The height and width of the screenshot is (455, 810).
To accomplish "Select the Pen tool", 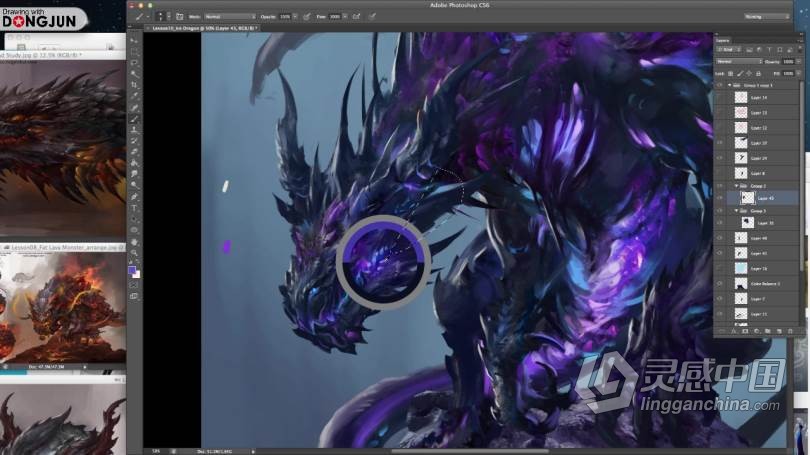I will pyautogui.click(x=134, y=197).
